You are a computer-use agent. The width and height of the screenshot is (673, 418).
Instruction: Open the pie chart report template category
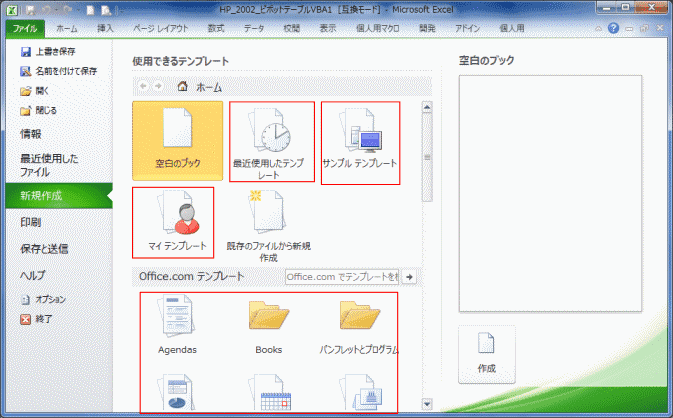tap(177, 392)
